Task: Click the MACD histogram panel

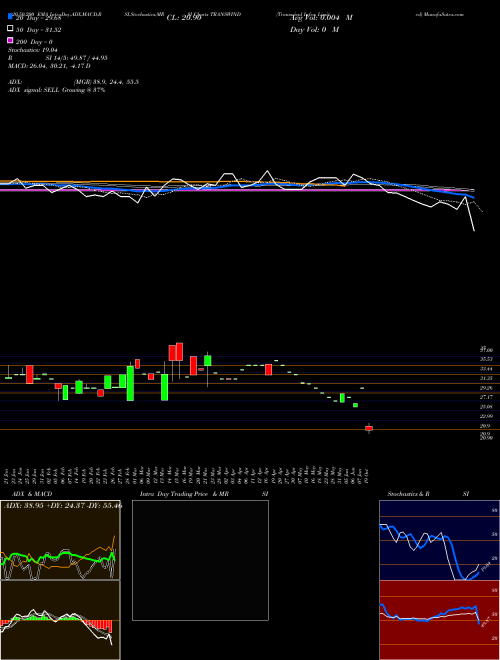Action: [60, 620]
